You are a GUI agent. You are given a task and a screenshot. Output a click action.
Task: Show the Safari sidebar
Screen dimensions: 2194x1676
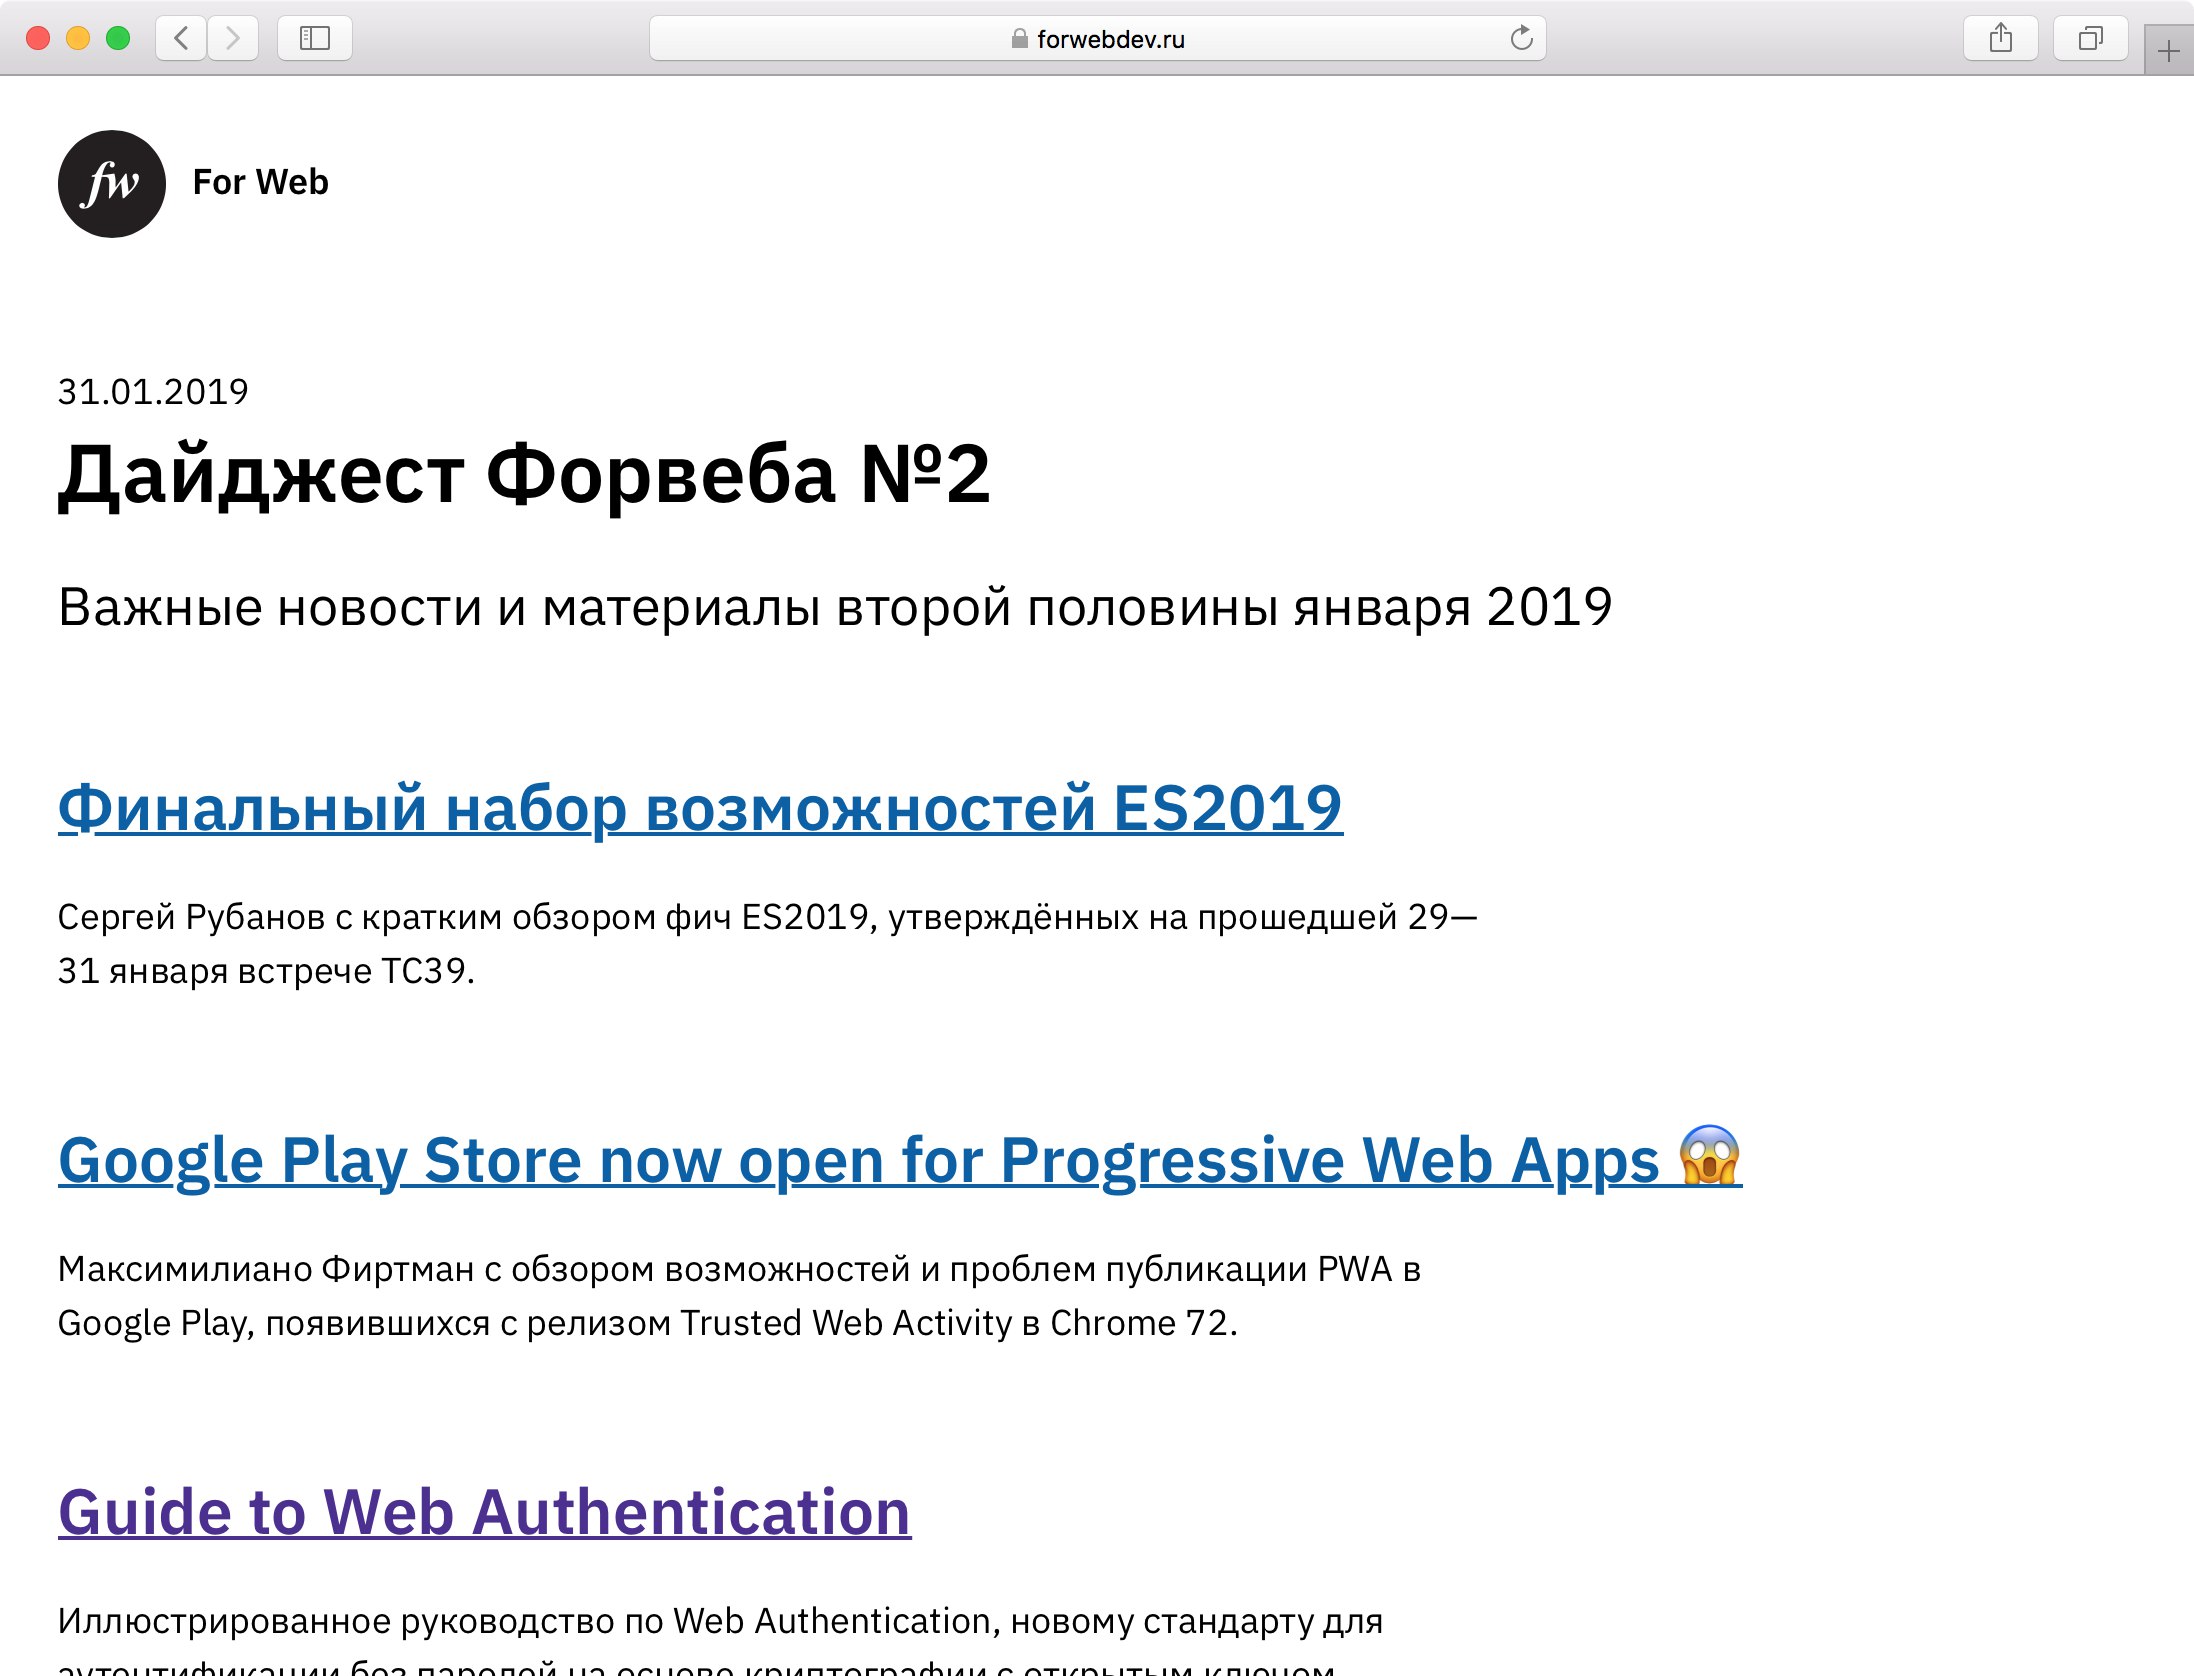tap(315, 38)
